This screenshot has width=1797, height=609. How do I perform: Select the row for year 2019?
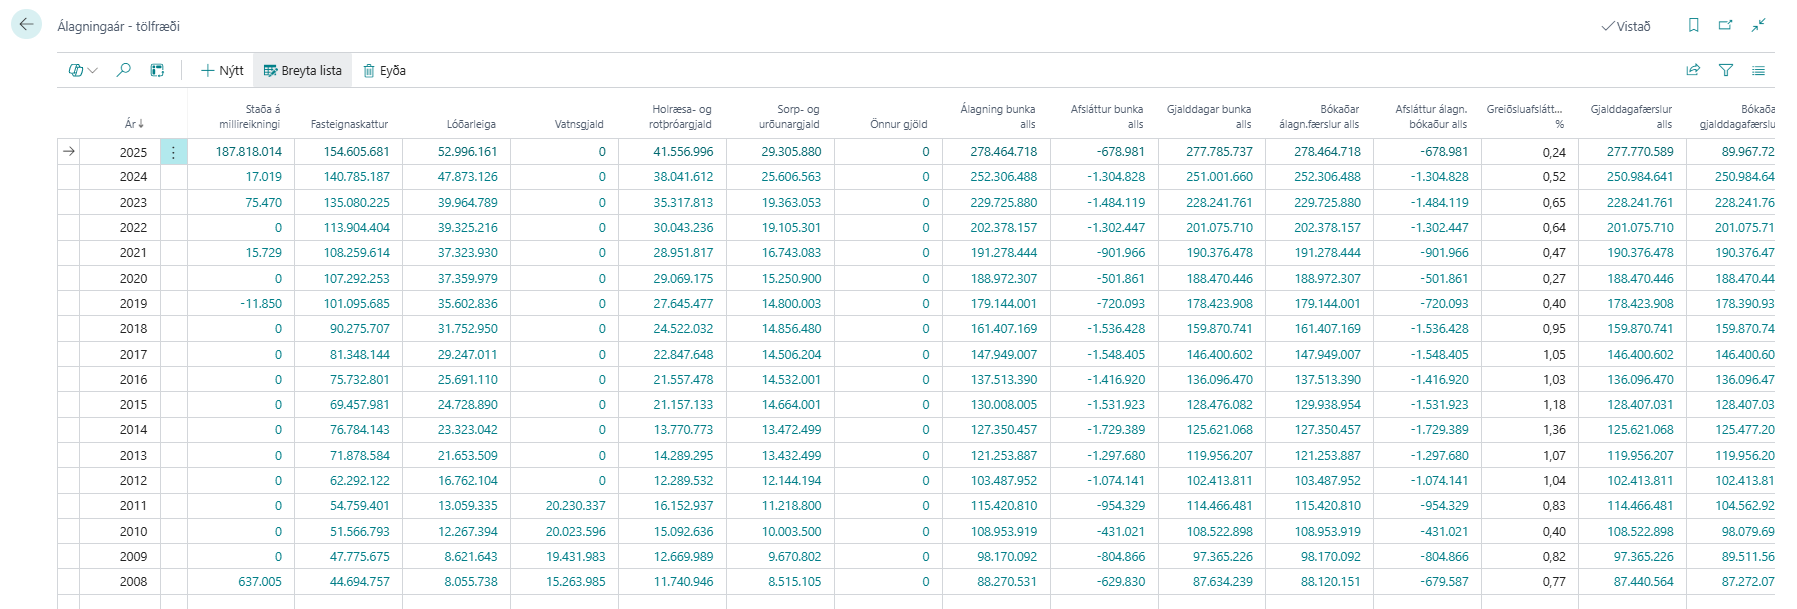coord(68,304)
